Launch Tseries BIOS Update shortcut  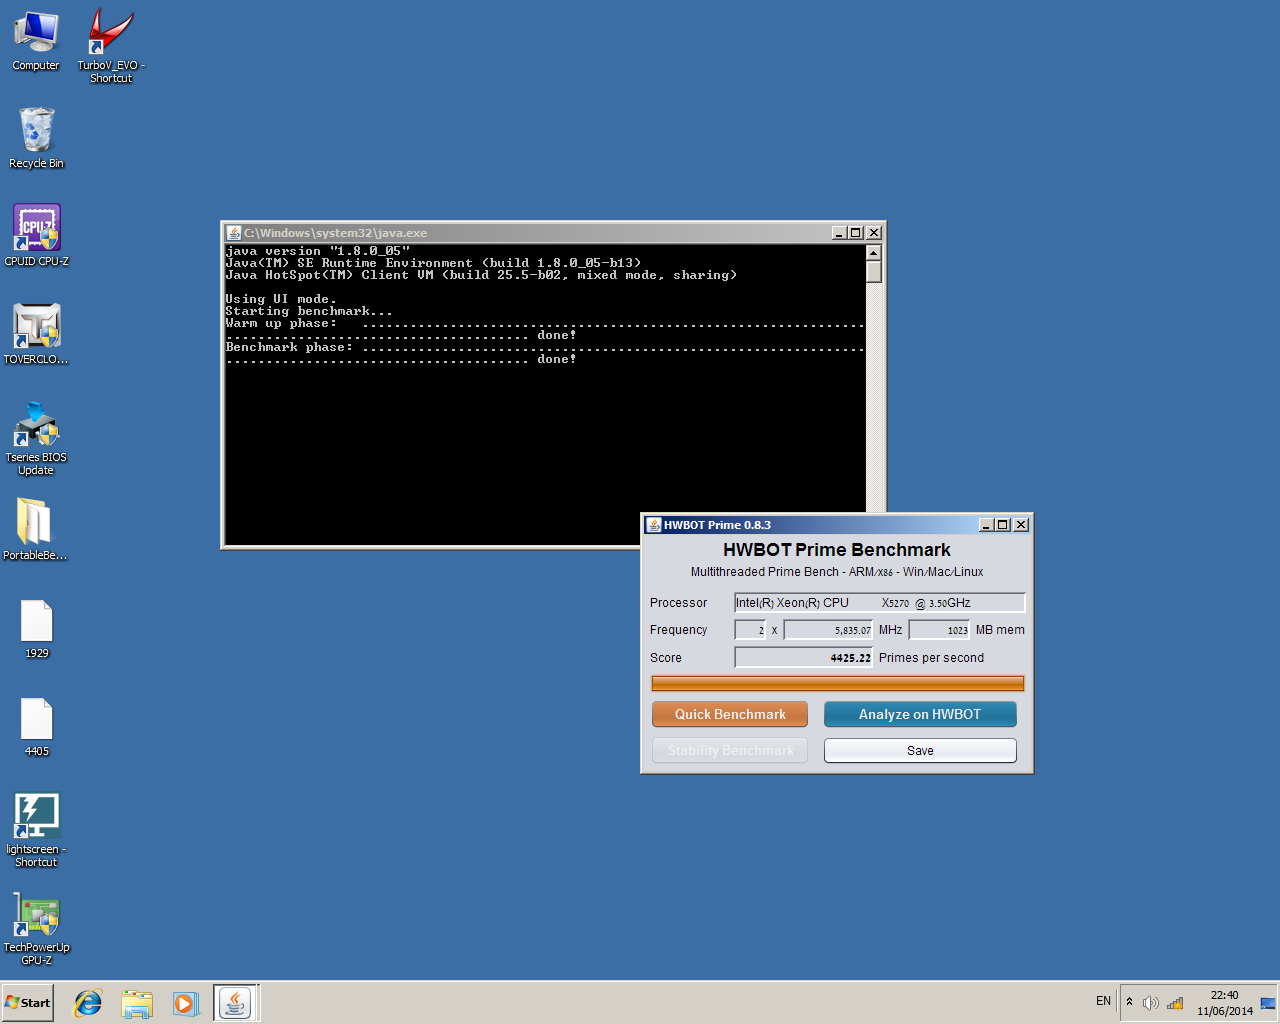[36, 438]
